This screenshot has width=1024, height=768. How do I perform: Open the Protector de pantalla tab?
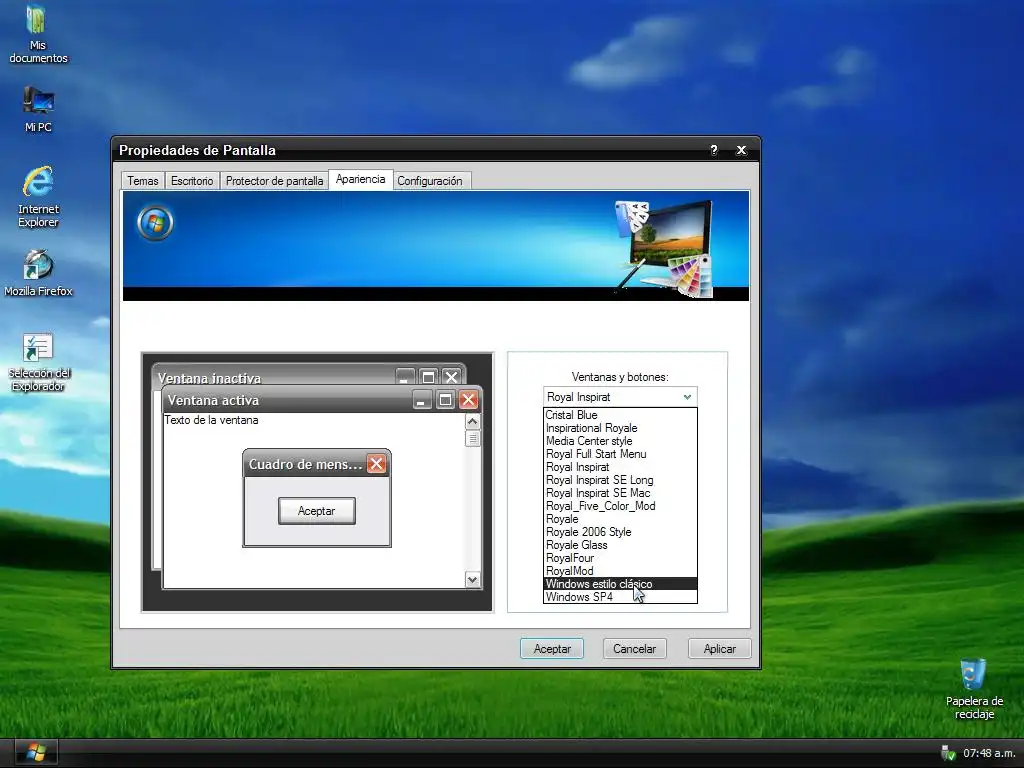tap(274, 181)
